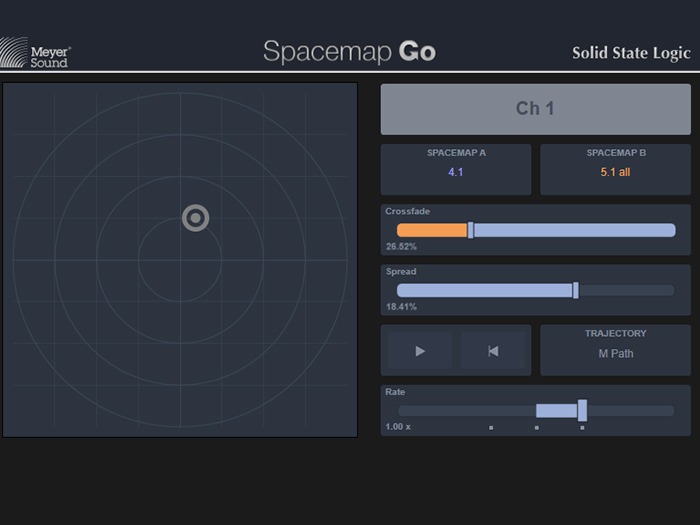Click the Meyer Sound logo
700x525 pixels.
36,53
